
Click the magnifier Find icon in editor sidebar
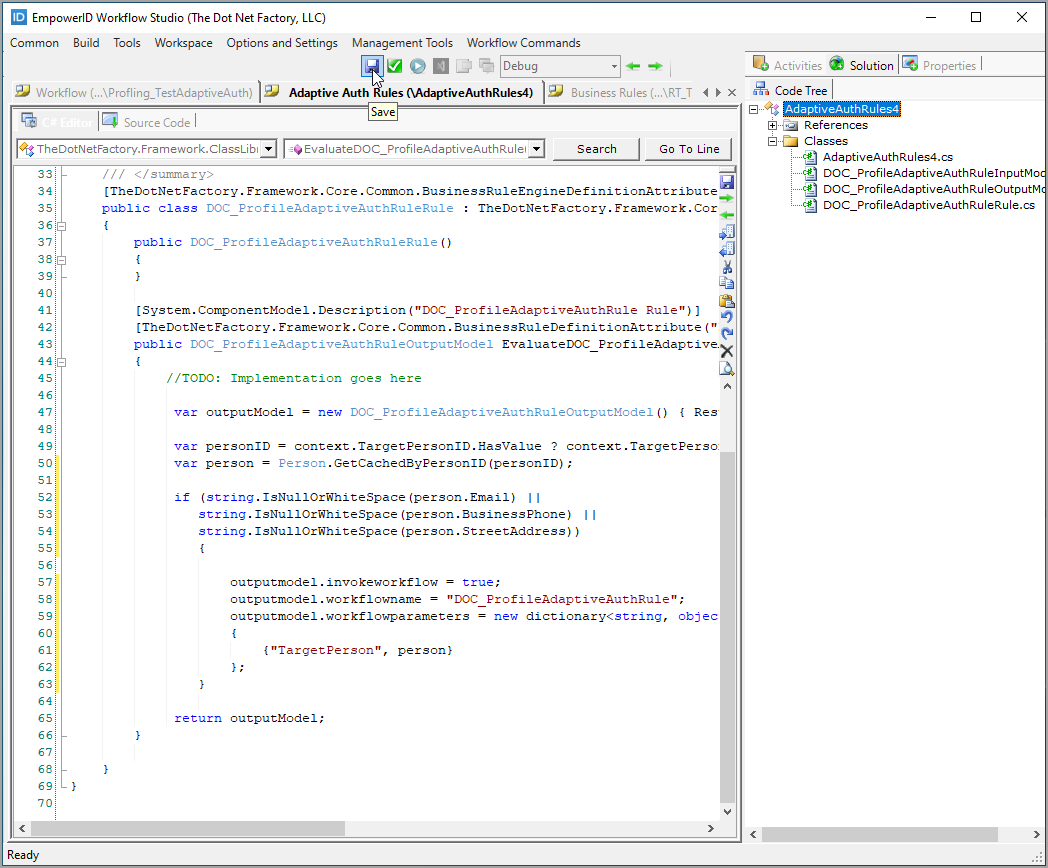(727, 368)
